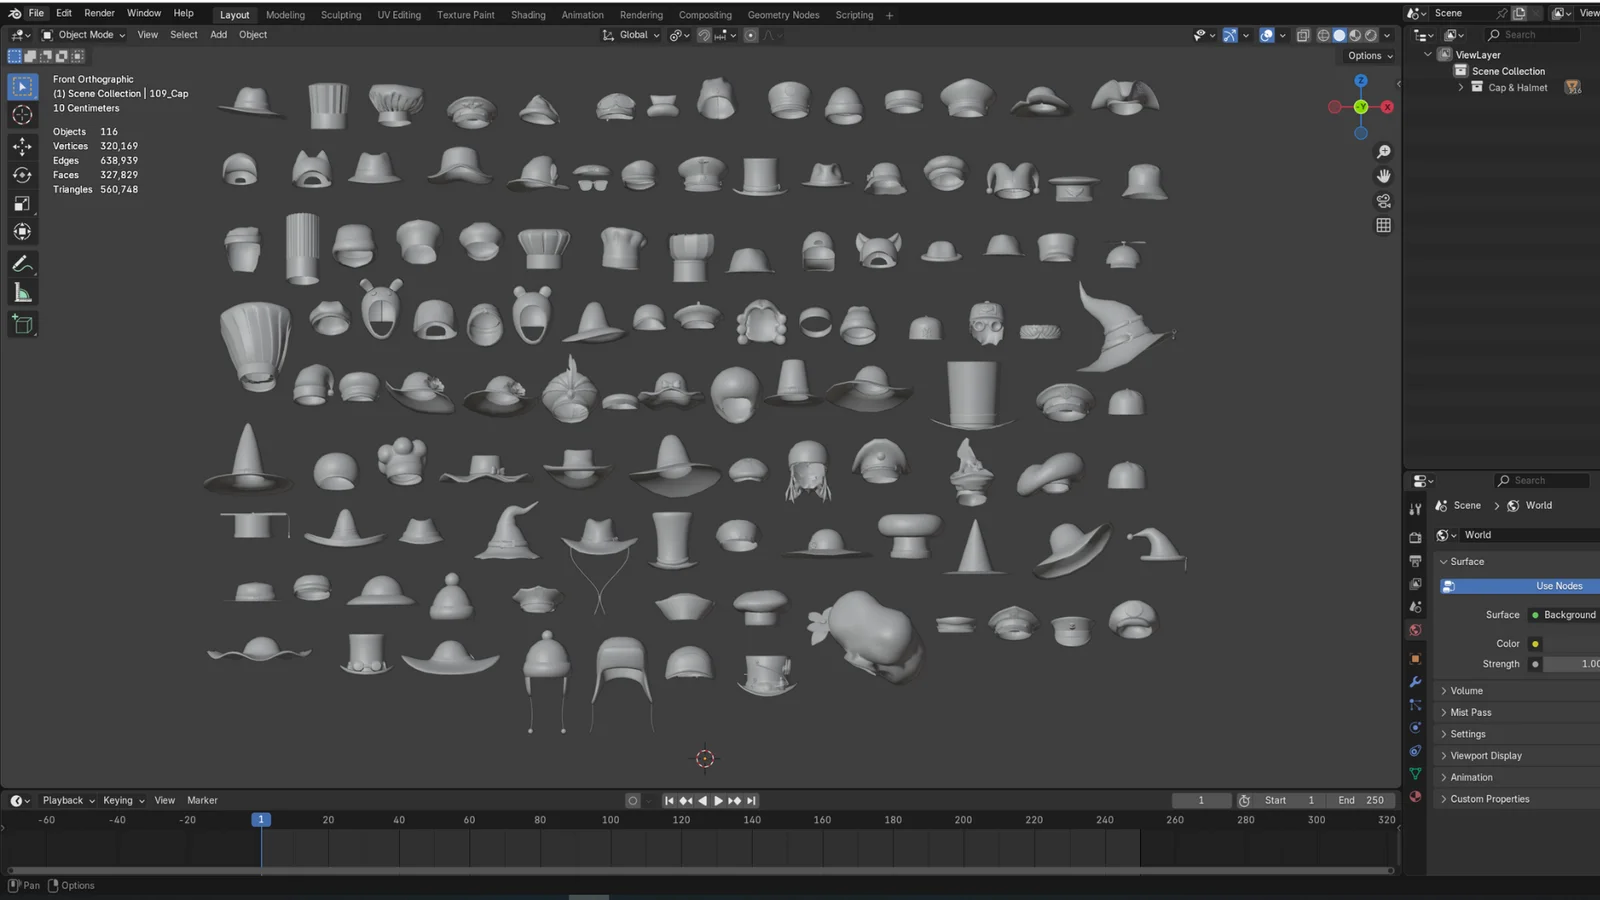The image size is (1600, 900).
Task: Switch to the Shading workspace tab
Action: [x=528, y=14]
